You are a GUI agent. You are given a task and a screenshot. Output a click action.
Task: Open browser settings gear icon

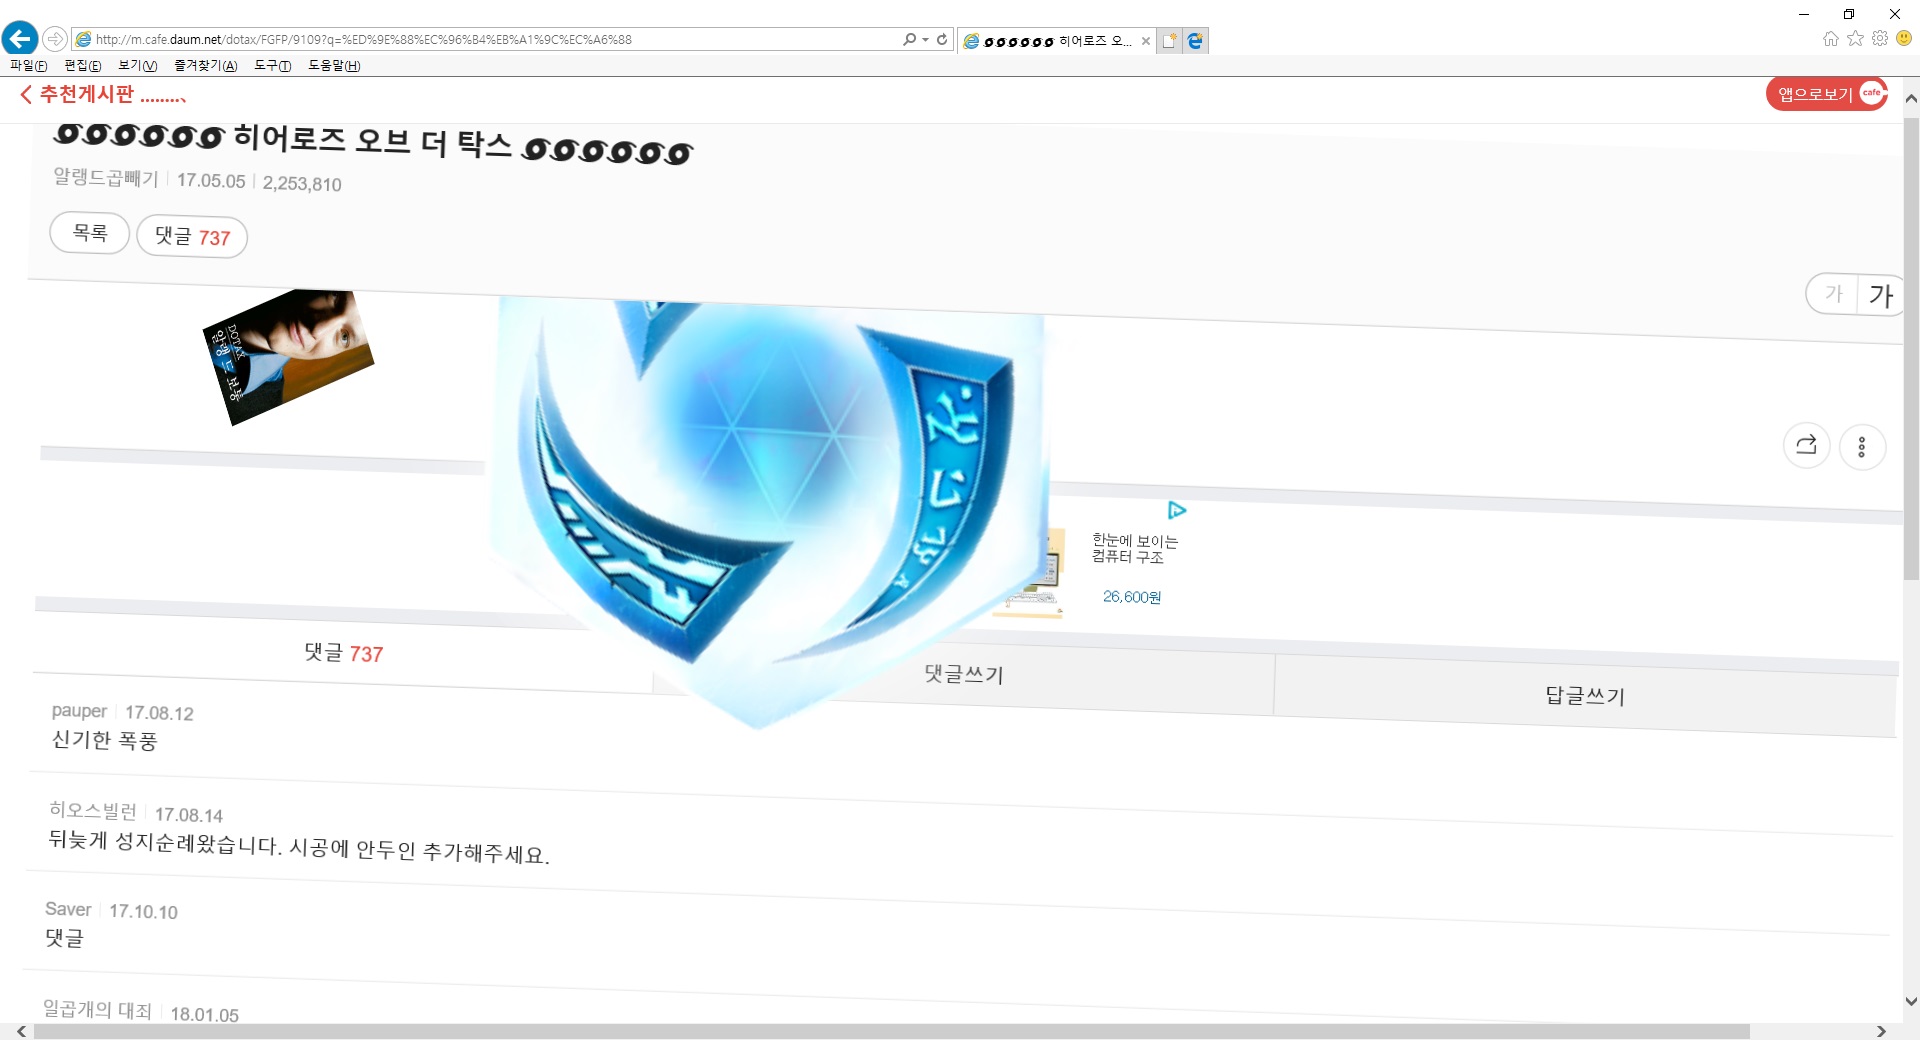pos(1880,38)
